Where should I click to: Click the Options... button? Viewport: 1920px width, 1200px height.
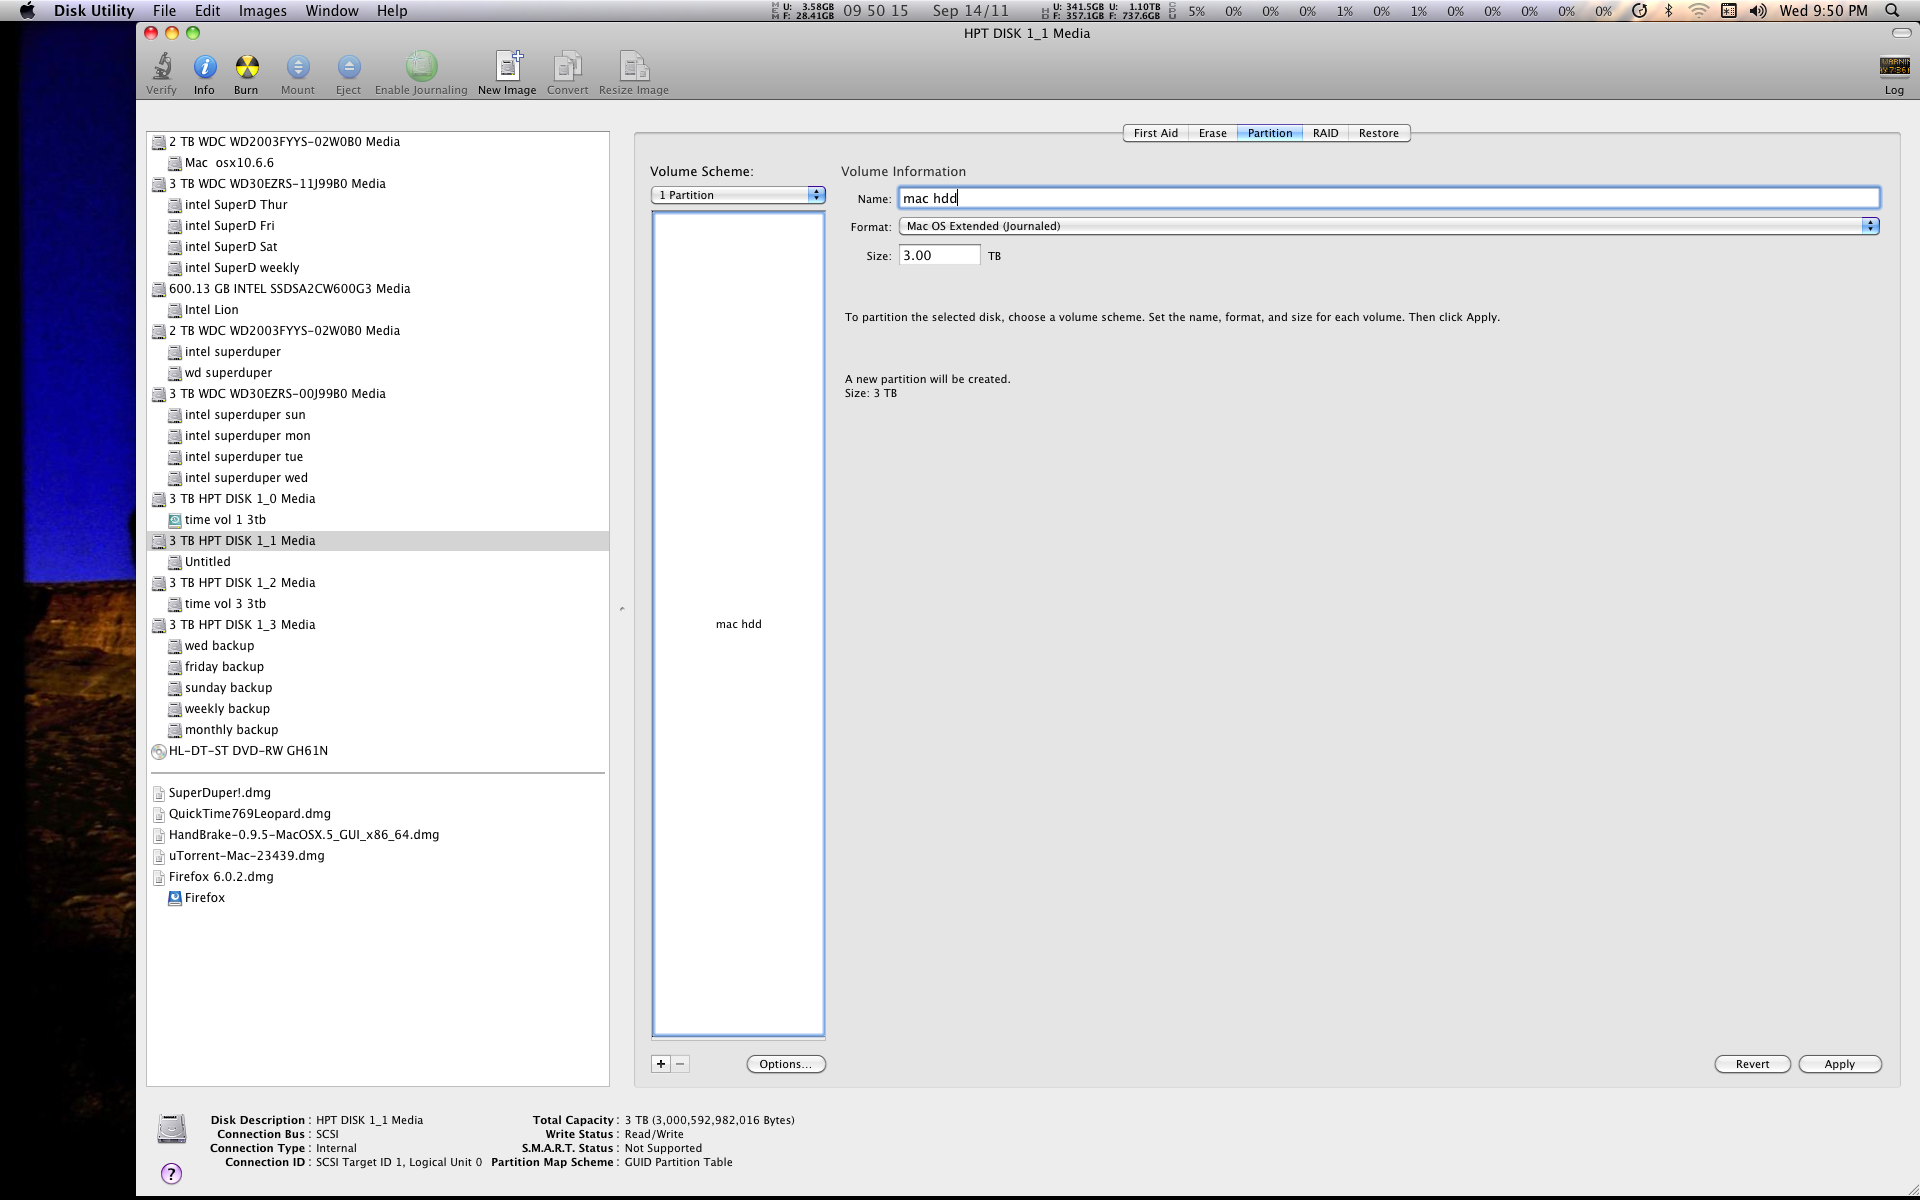(x=785, y=1064)
